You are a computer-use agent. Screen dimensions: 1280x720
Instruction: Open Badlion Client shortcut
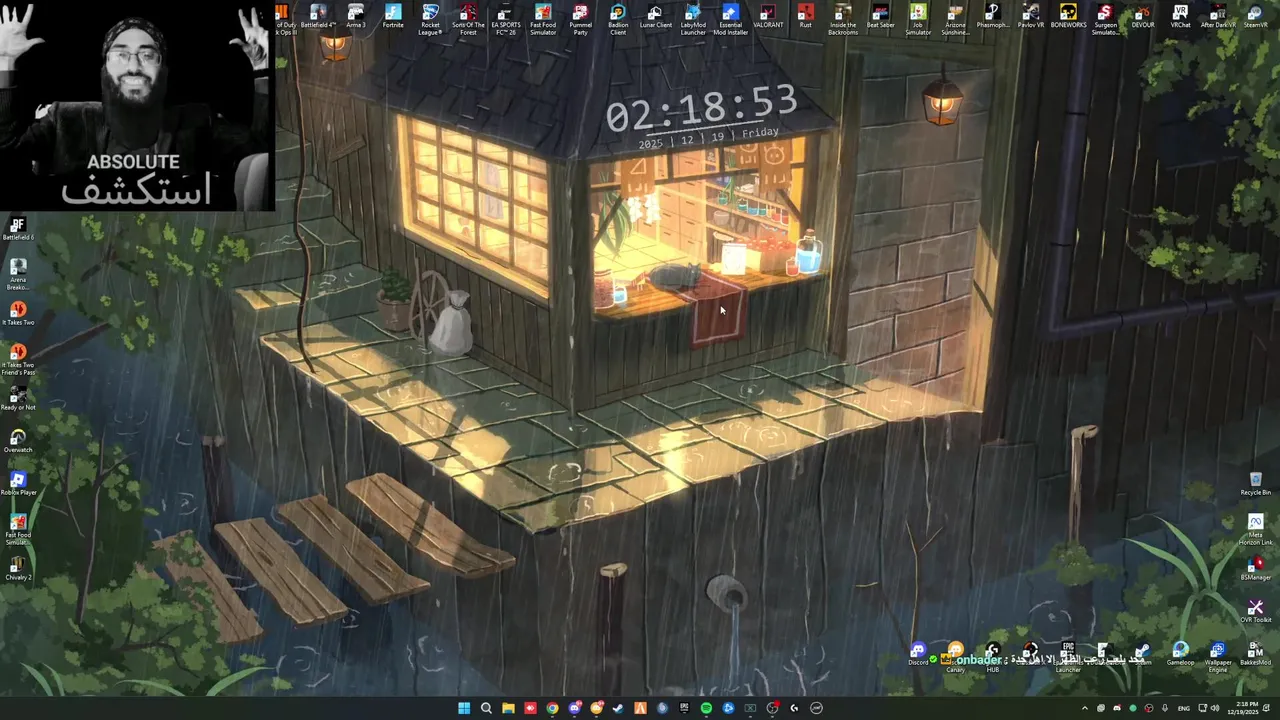tap(618, 19)
